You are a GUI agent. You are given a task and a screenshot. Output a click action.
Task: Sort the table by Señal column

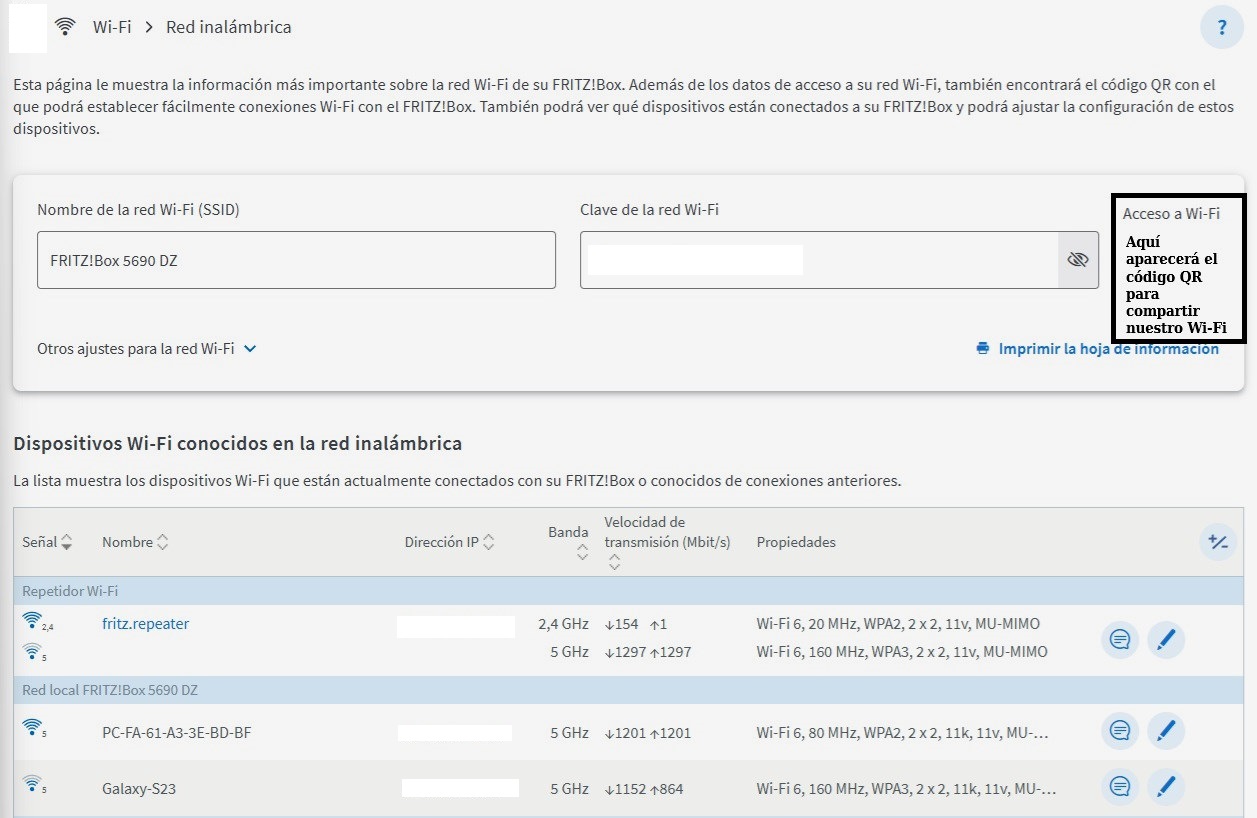pos(48,542)
